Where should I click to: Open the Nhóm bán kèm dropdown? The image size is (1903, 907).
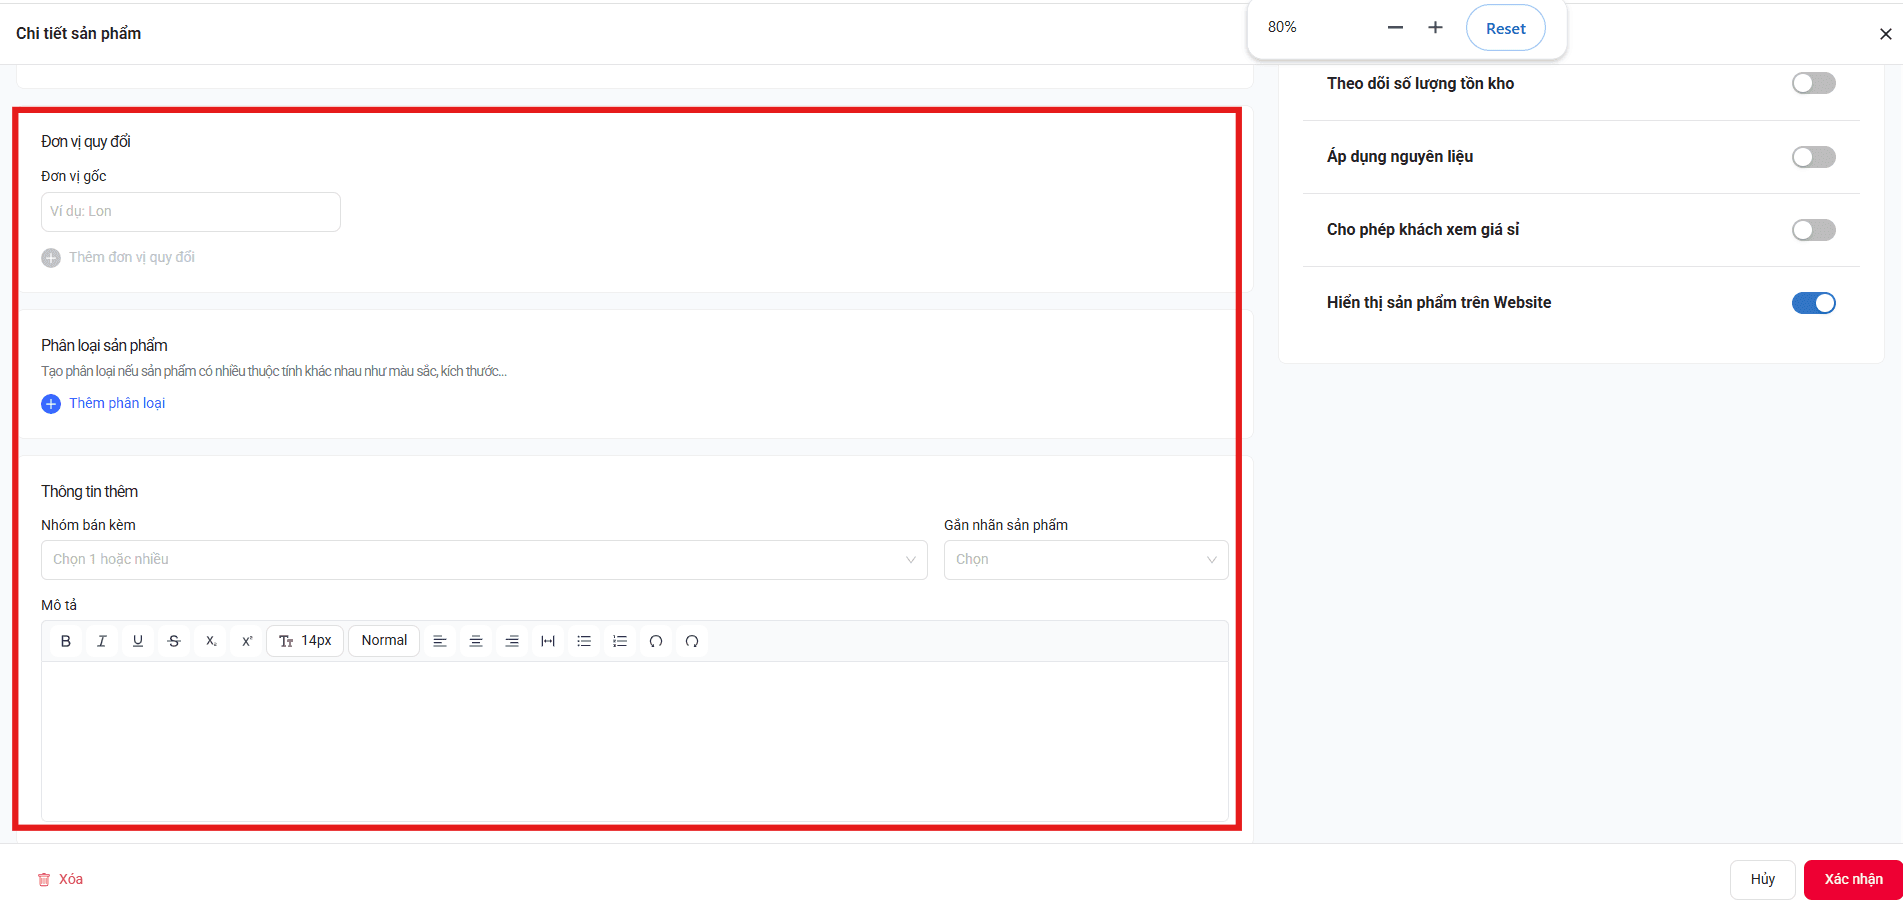(x=484, y=560)
